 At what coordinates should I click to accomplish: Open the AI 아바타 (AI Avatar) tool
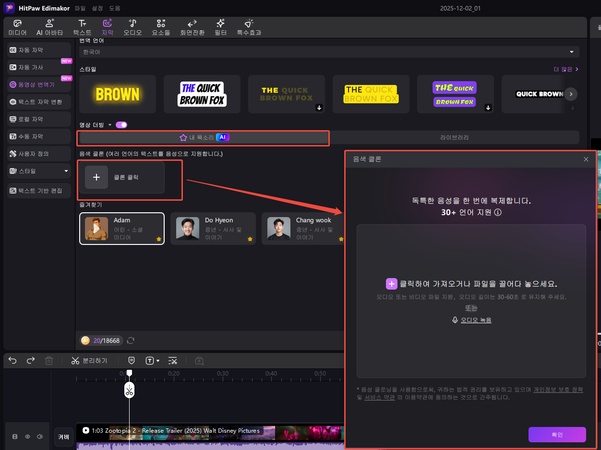point(49,27)
